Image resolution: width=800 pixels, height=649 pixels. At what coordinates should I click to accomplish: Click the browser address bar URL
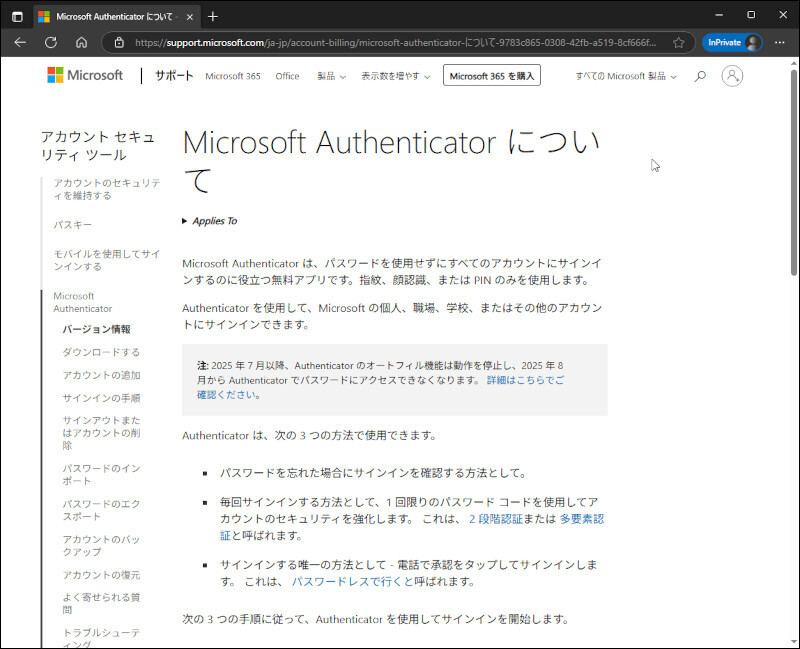coord(395,42)
